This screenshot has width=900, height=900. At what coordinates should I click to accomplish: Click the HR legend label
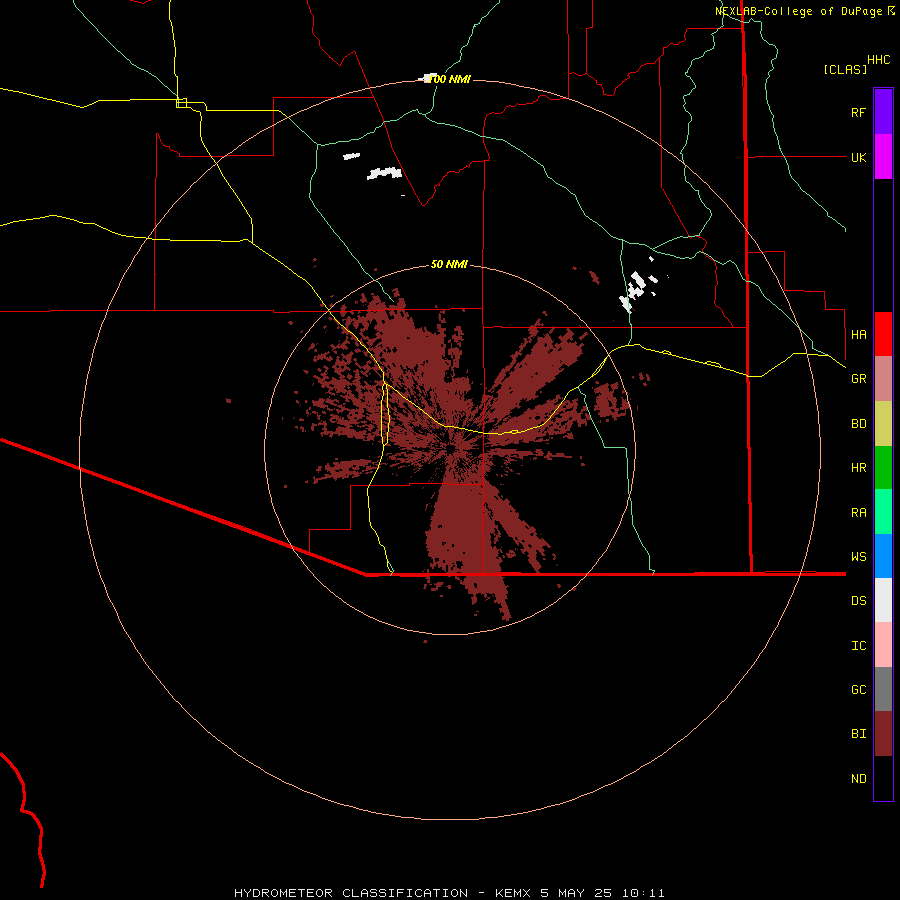coord(858,468)
